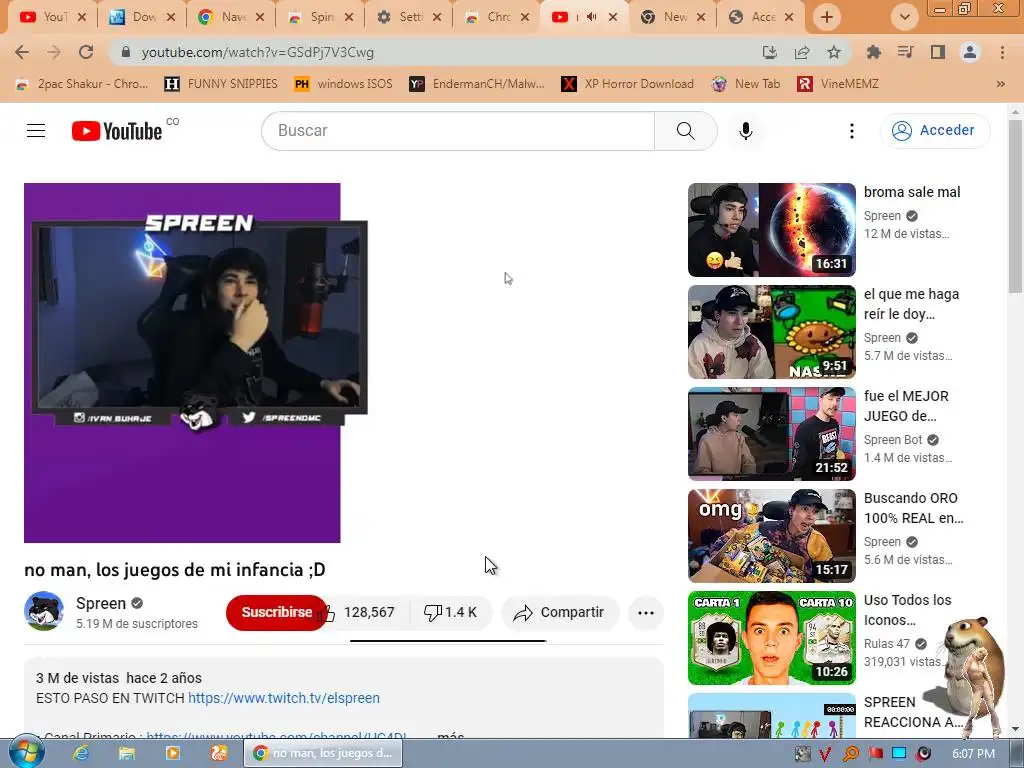Viewport: 1024px width, 768px height.
Task: Open a new tab with plus button
Action: point(827,17)
